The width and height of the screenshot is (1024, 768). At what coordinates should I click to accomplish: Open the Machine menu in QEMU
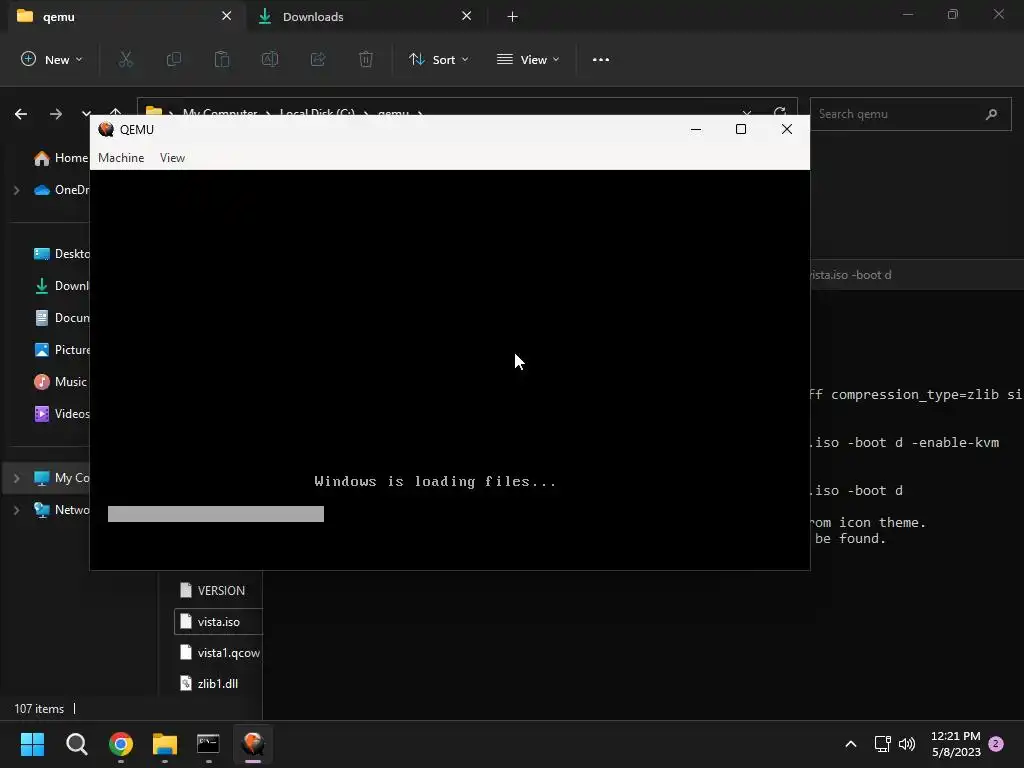(121, 157)
